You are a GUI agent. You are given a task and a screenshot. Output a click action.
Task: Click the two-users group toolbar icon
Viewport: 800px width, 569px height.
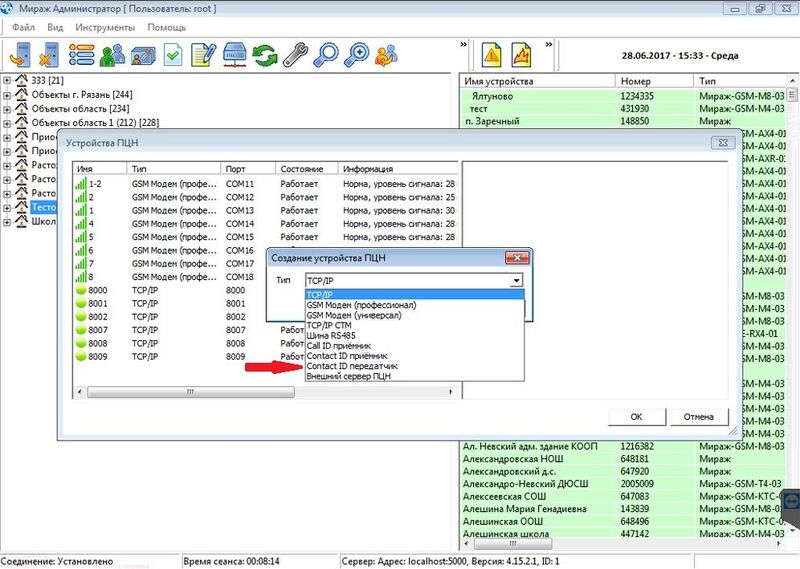coord(113,54)
